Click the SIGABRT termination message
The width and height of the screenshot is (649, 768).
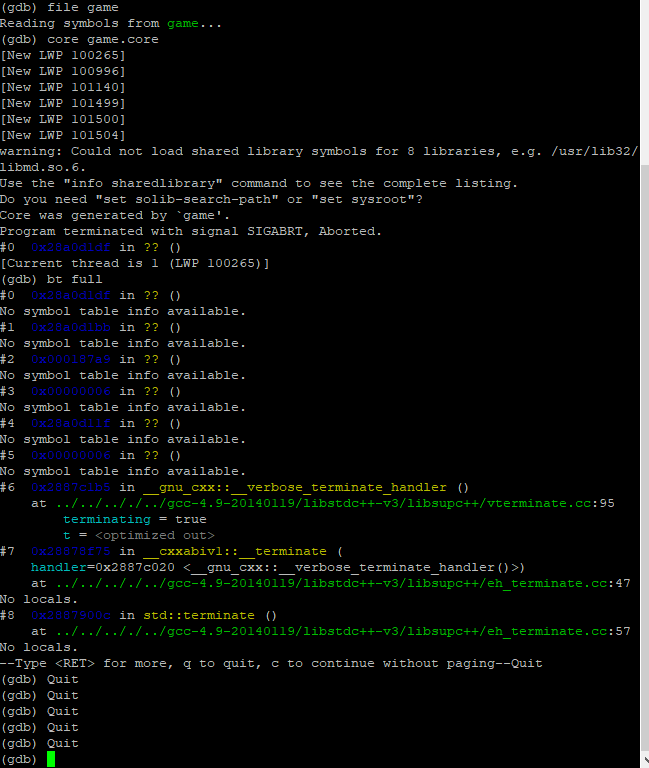pos(191,232)
